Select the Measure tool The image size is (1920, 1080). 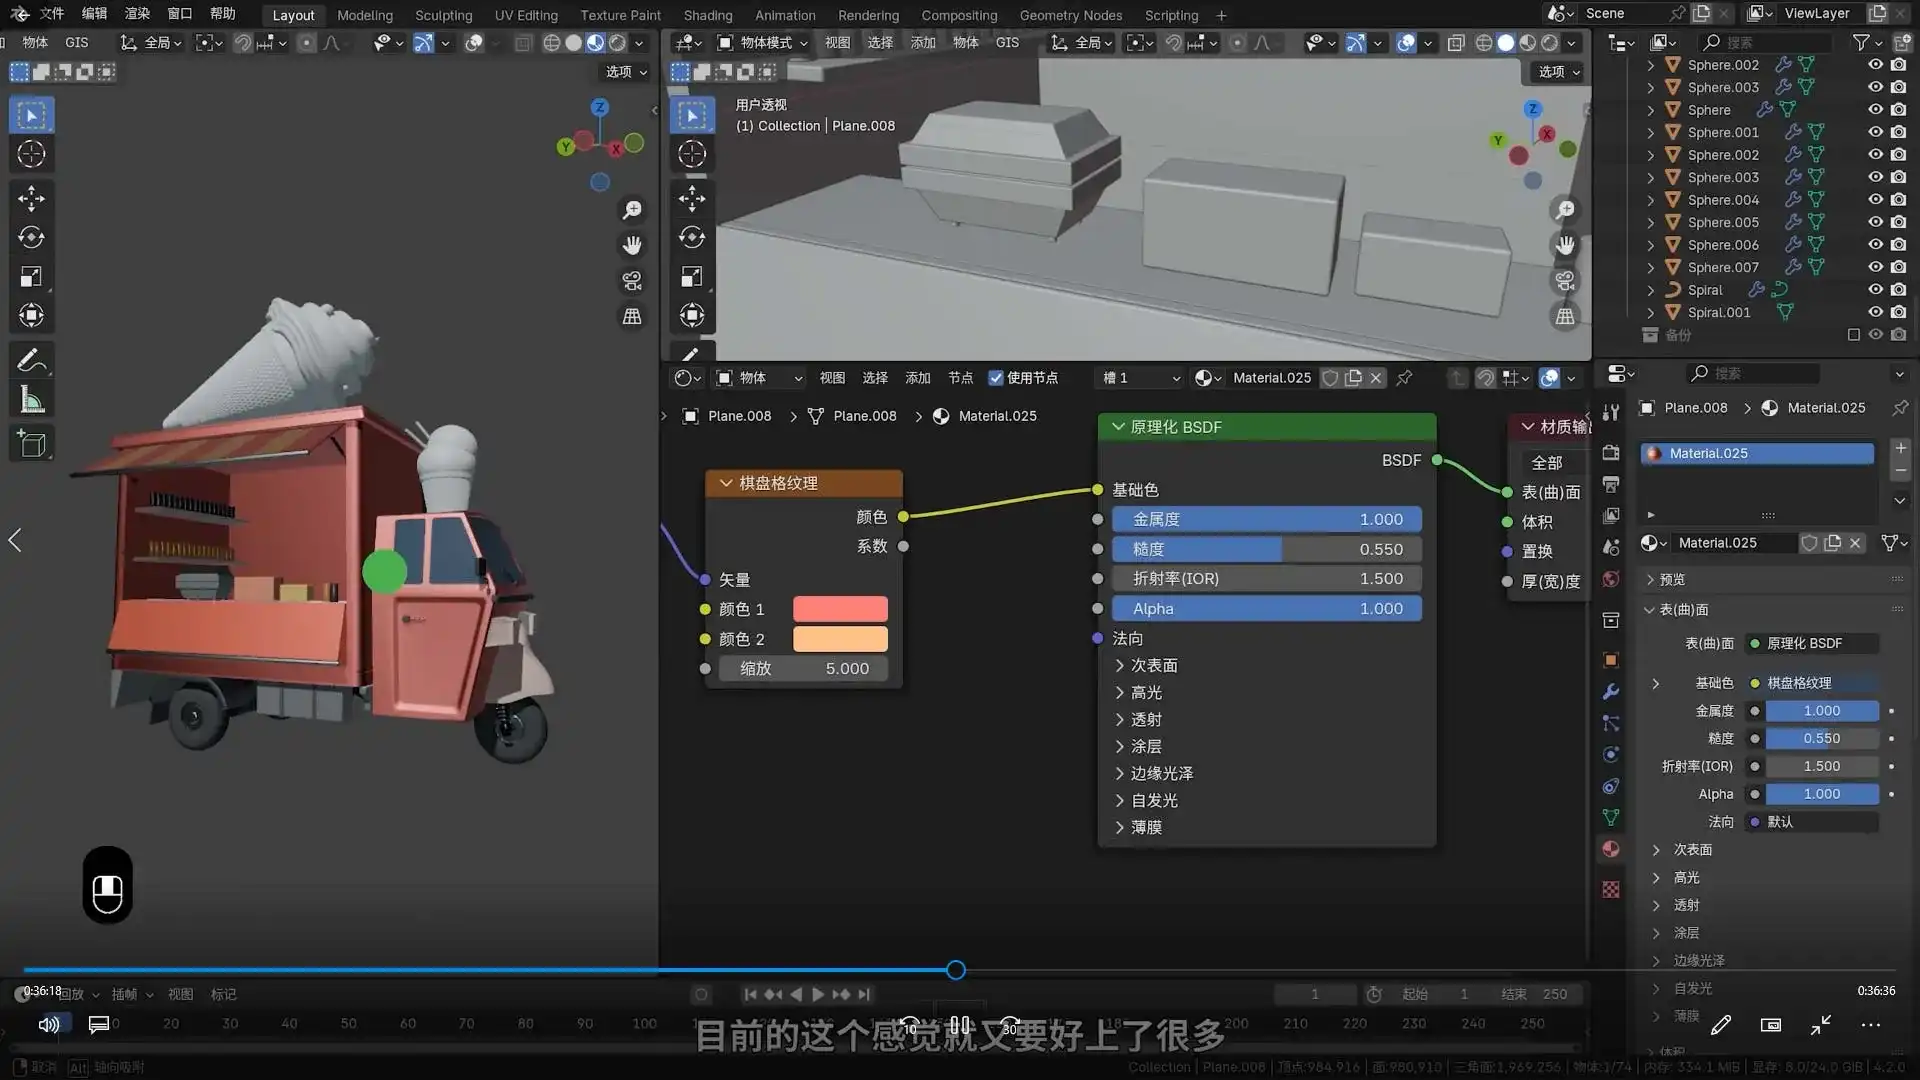click(31, 398)
